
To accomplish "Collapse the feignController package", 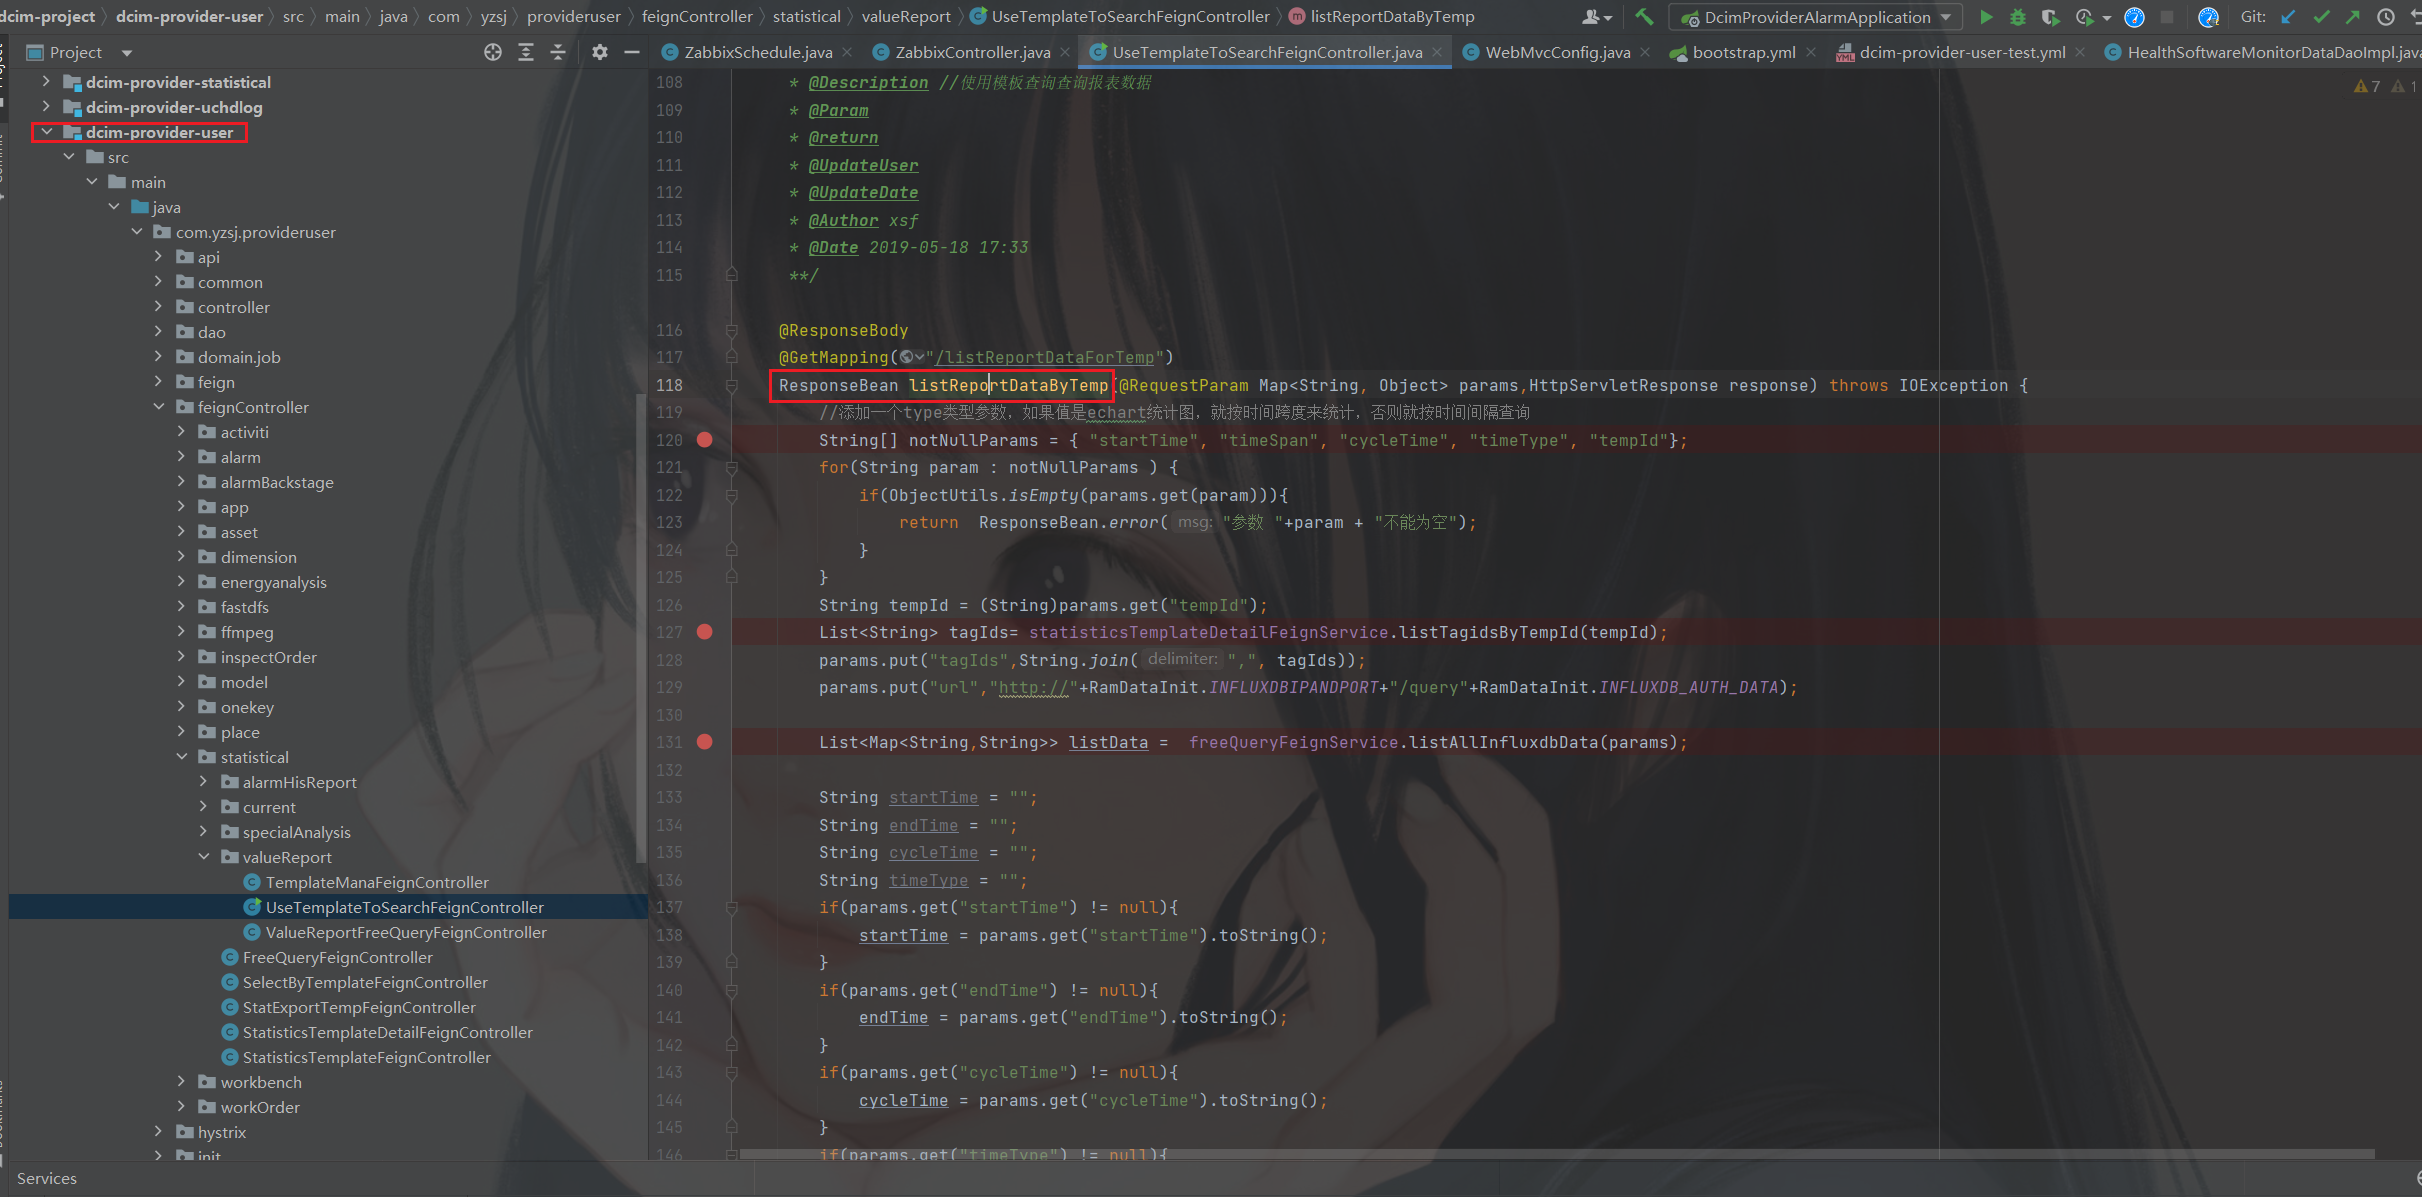I will (159, 407).
